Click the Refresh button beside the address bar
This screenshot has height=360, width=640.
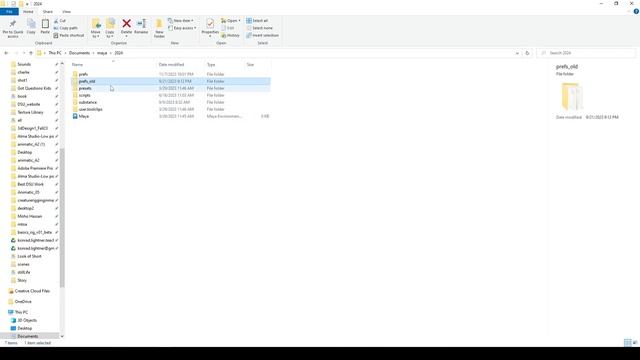[527, 53]
